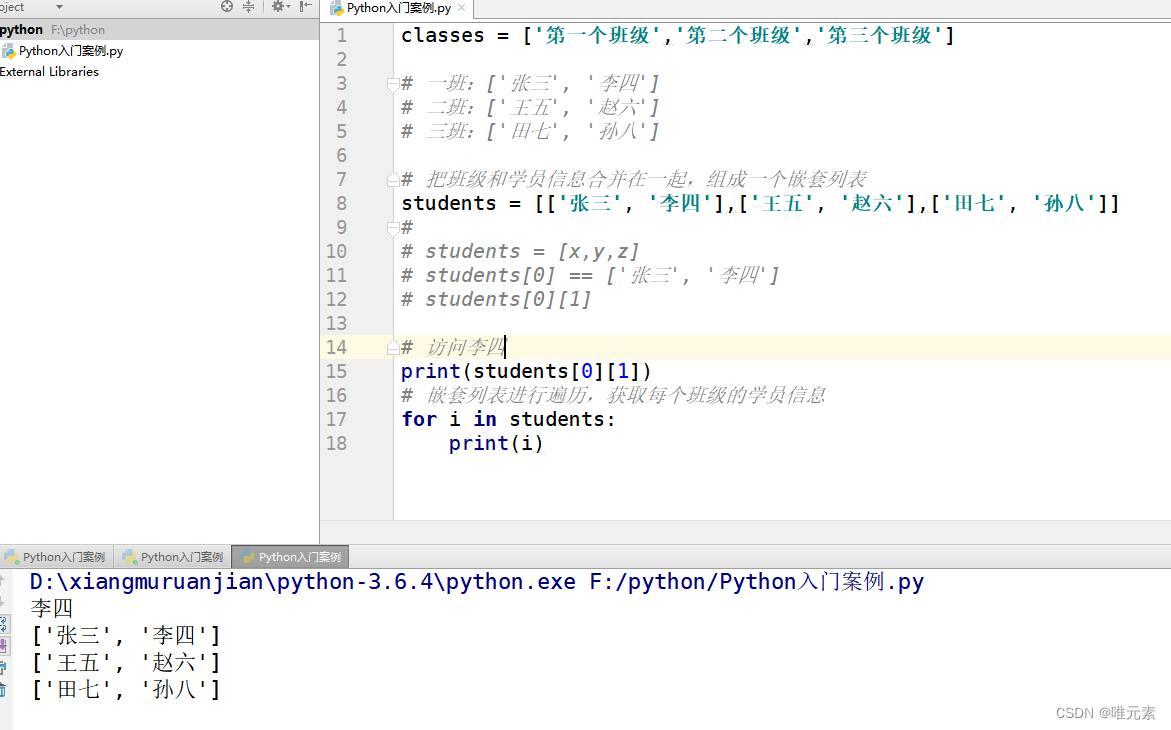
Task: Click console output ['田七', '孙八']
Action: pyautogui.click(x=126, y=689)
